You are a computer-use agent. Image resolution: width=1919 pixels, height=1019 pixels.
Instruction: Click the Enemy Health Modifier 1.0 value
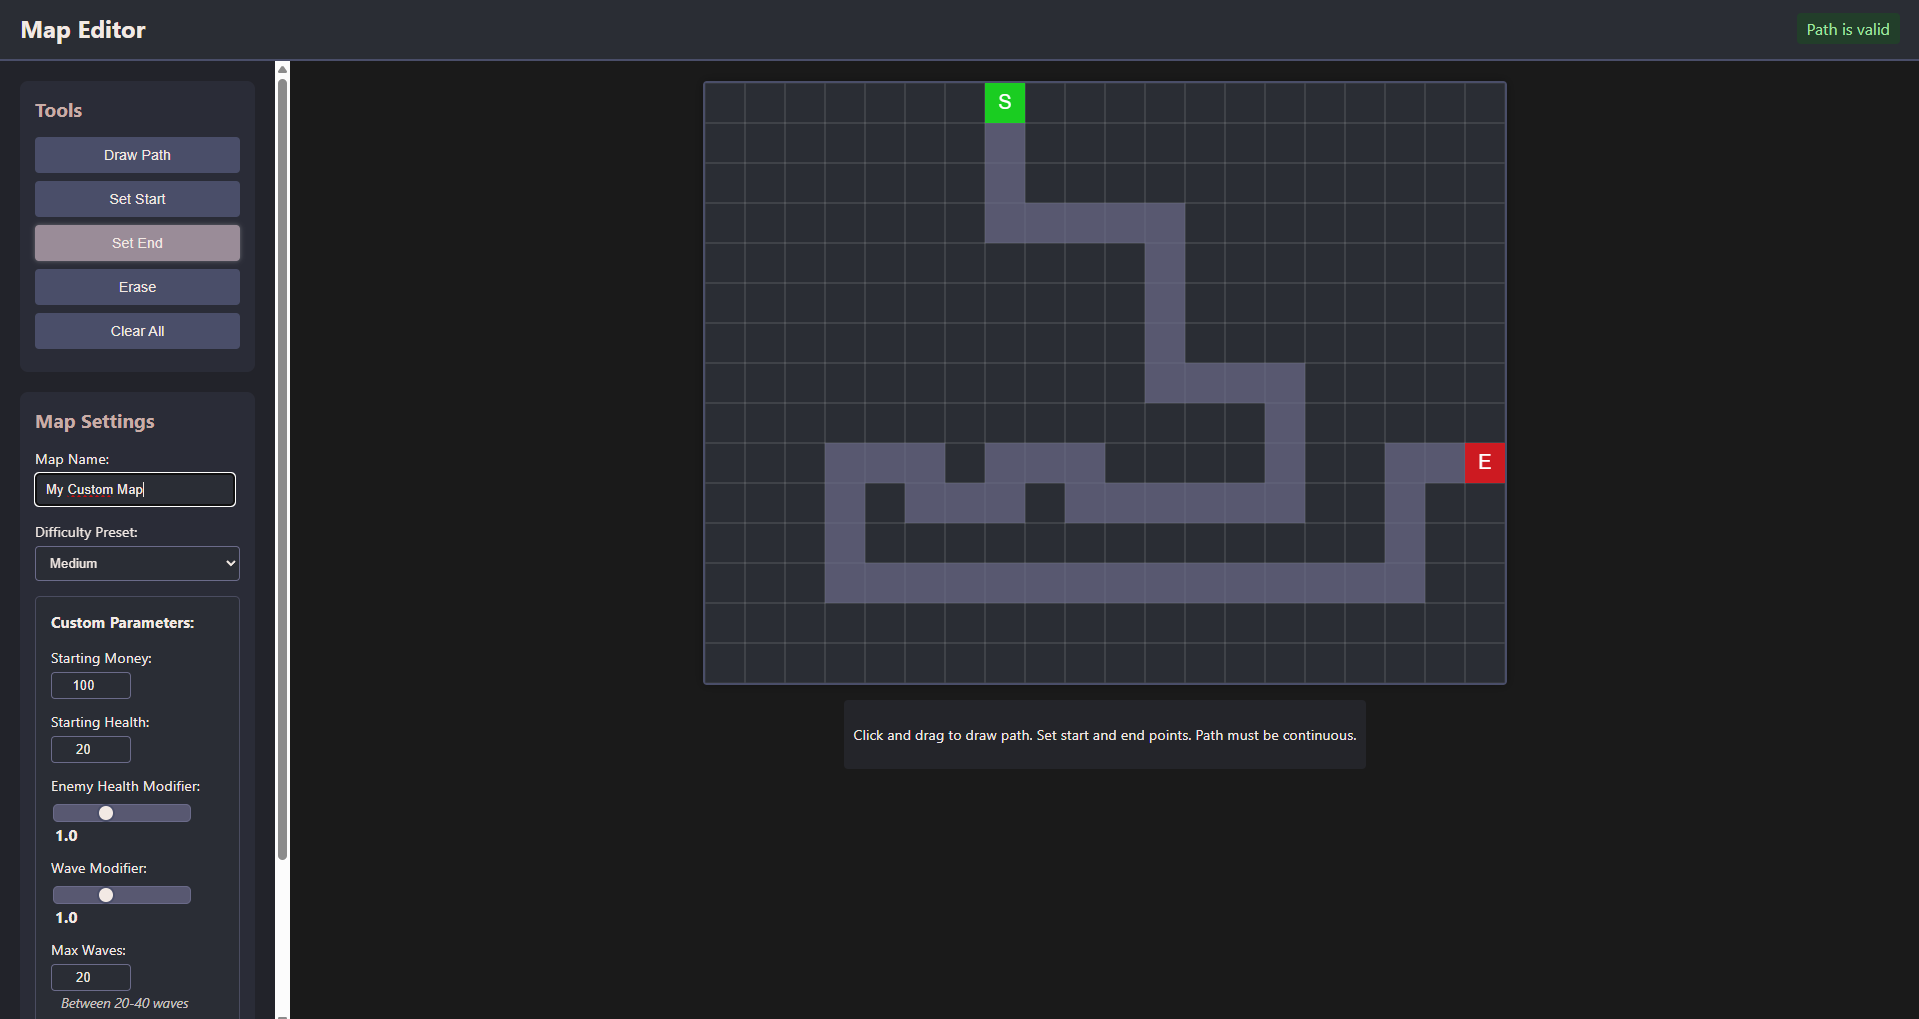coord(66,836)
